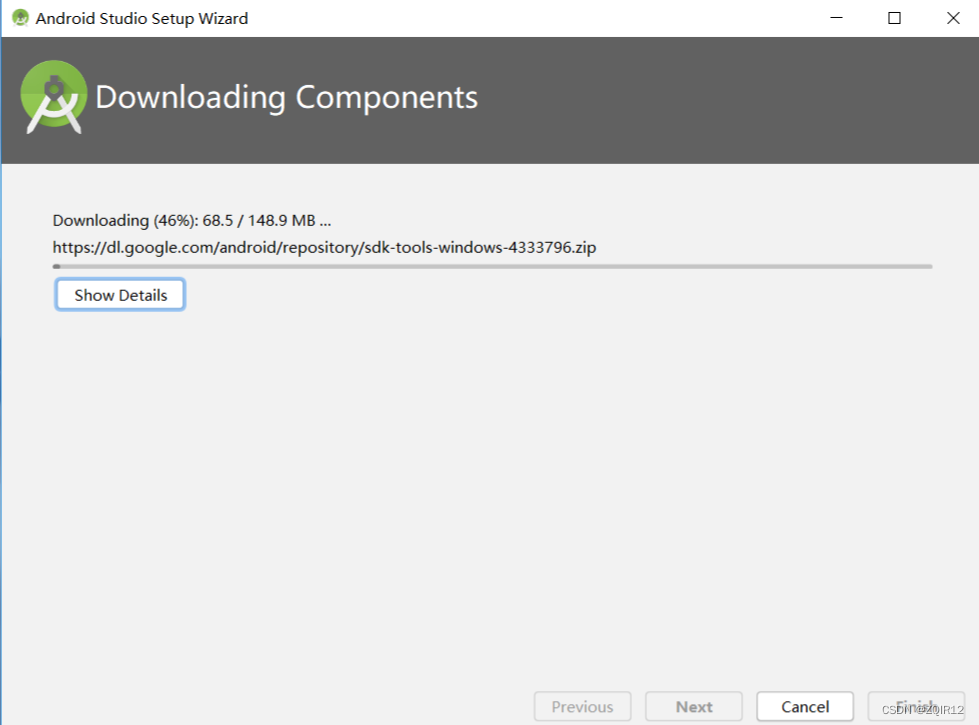Minimize the Setup Wizard window
979x725 pixels.
(837, 18)
